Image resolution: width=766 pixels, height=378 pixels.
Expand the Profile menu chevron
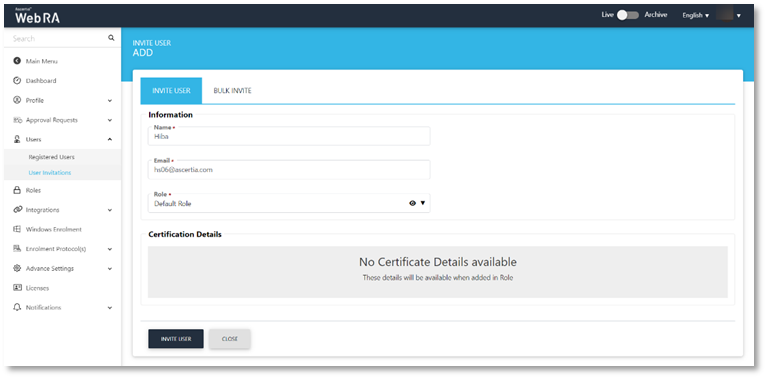click(109, 101)
